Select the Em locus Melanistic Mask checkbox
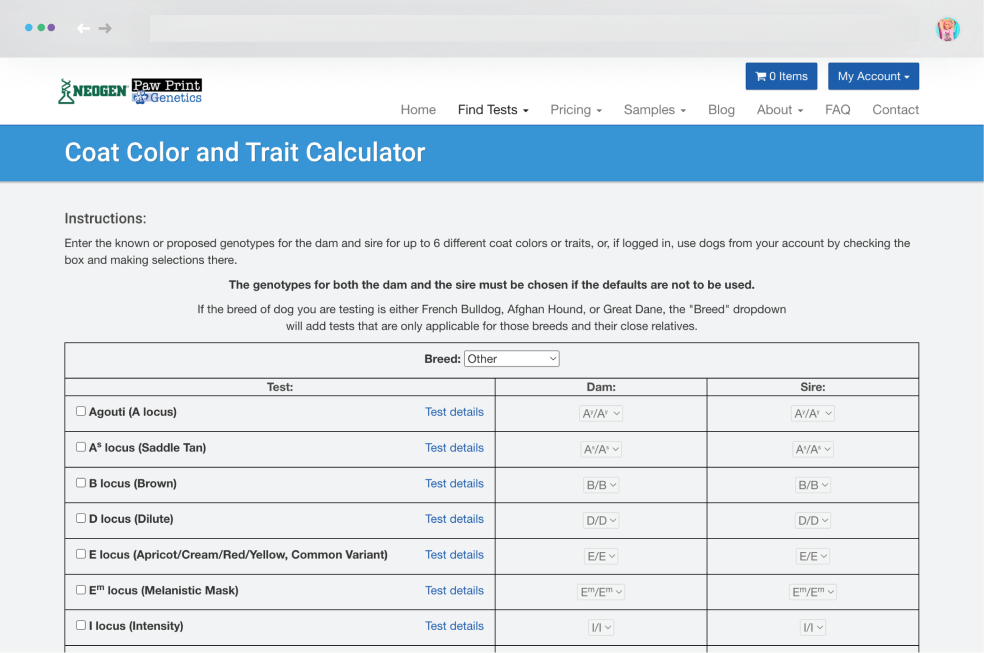 (81, 590)
